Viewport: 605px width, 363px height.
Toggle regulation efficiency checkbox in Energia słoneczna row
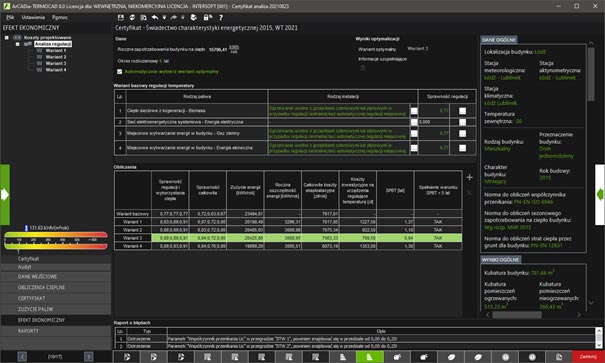click(462, 148)
